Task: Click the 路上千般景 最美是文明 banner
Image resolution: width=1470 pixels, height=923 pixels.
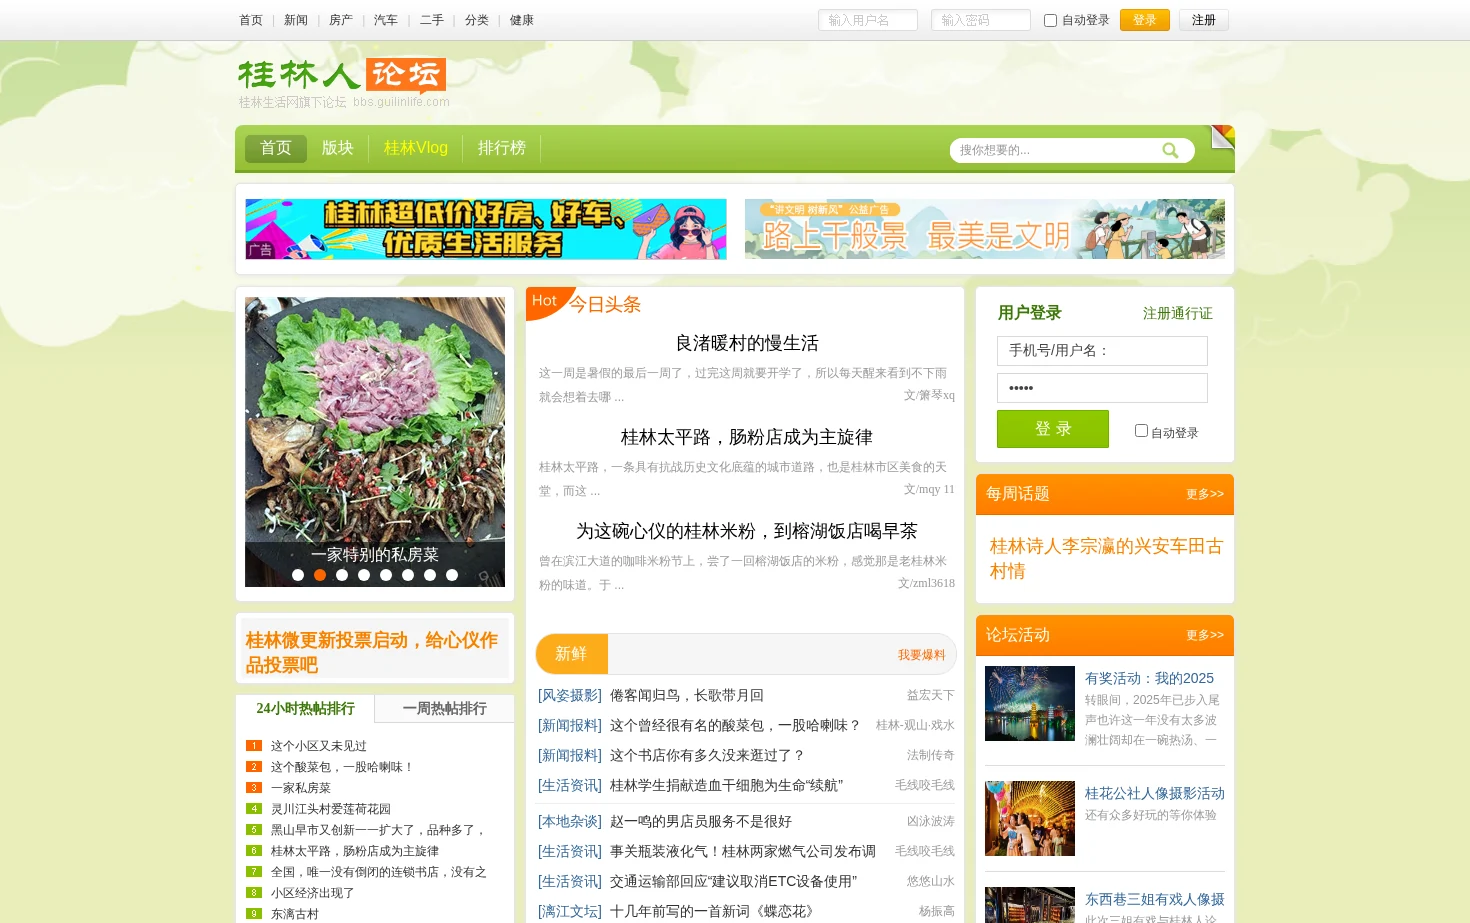Action: coord(985,229)
